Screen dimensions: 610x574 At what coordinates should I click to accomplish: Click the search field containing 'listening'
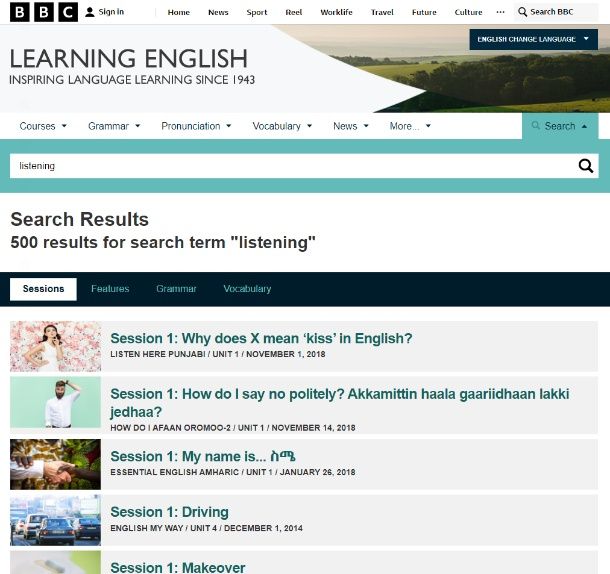point(290,166)
